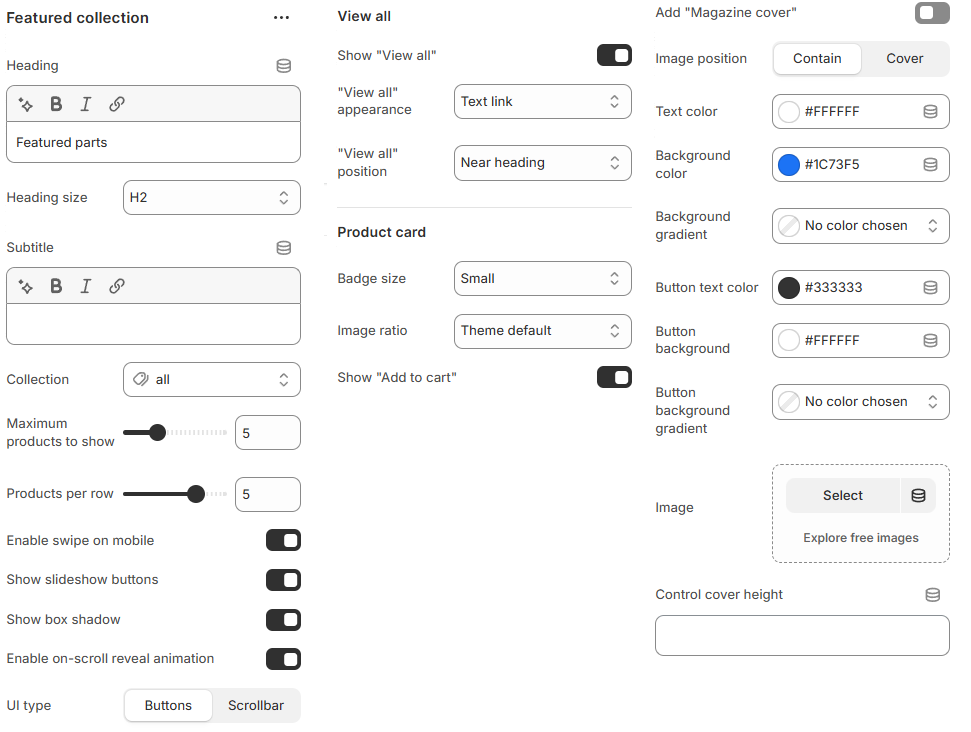Click the Explore free images link
The width and height of the screenshot is (971, 732).
pos(860,537)
